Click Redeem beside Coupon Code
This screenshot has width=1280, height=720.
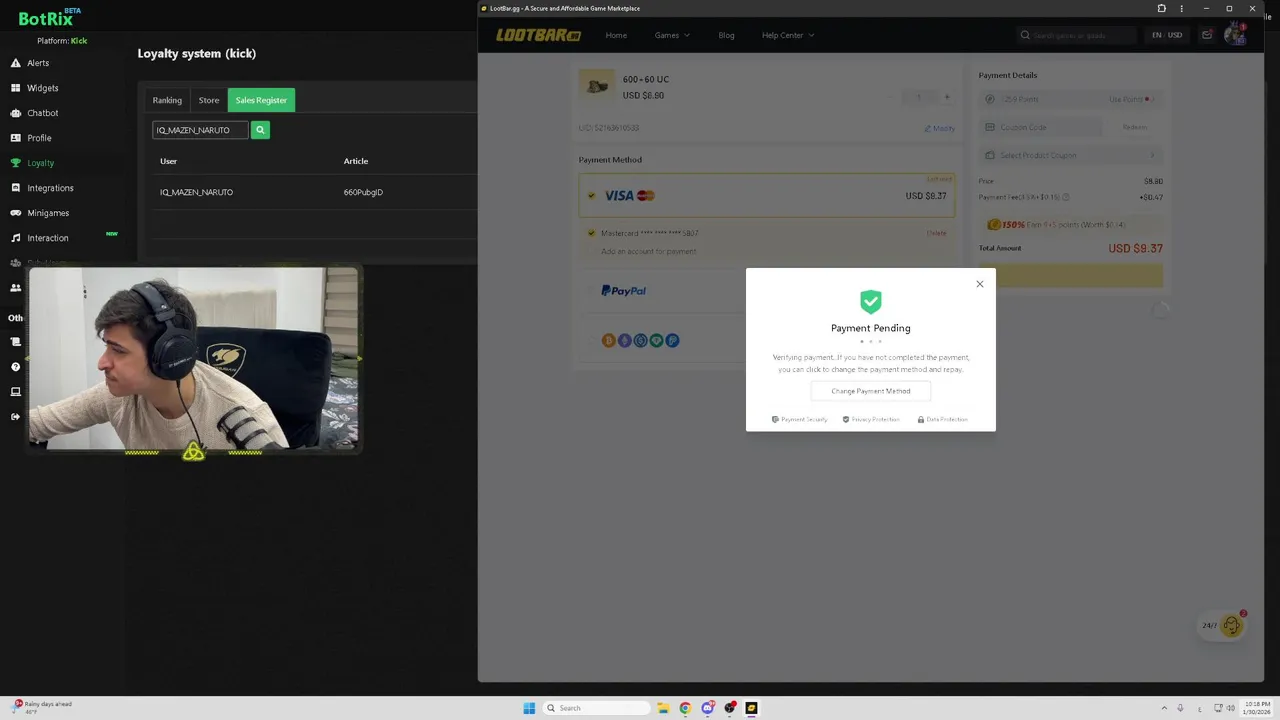click(x=1134, y=127)
